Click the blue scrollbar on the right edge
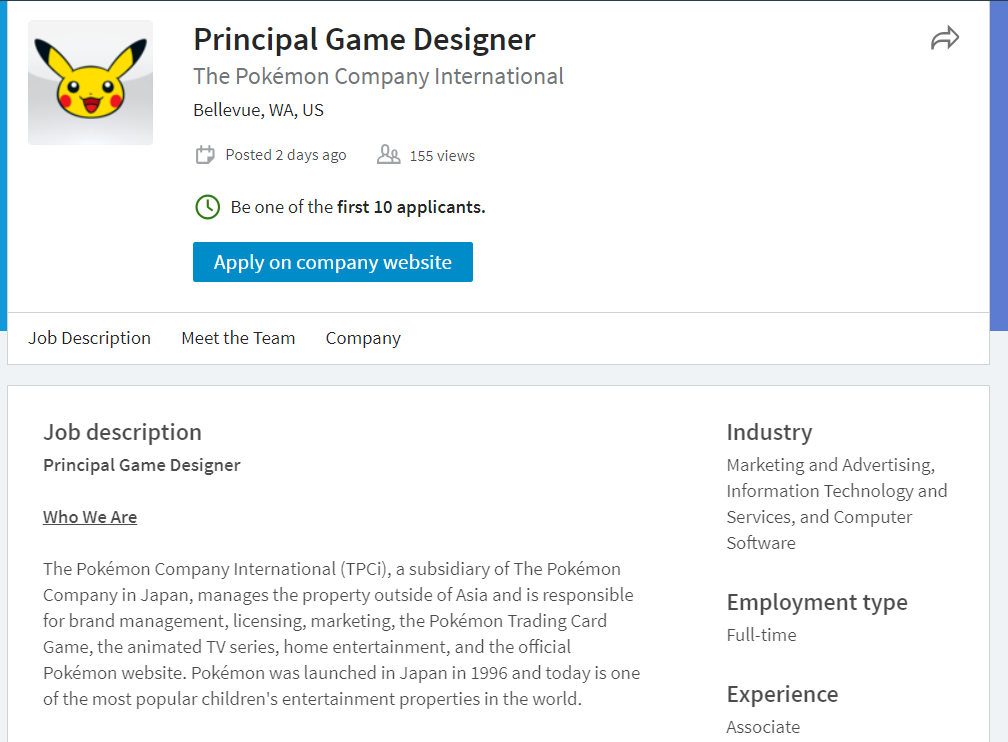Screen dimensions: 1008x742 1002,160
